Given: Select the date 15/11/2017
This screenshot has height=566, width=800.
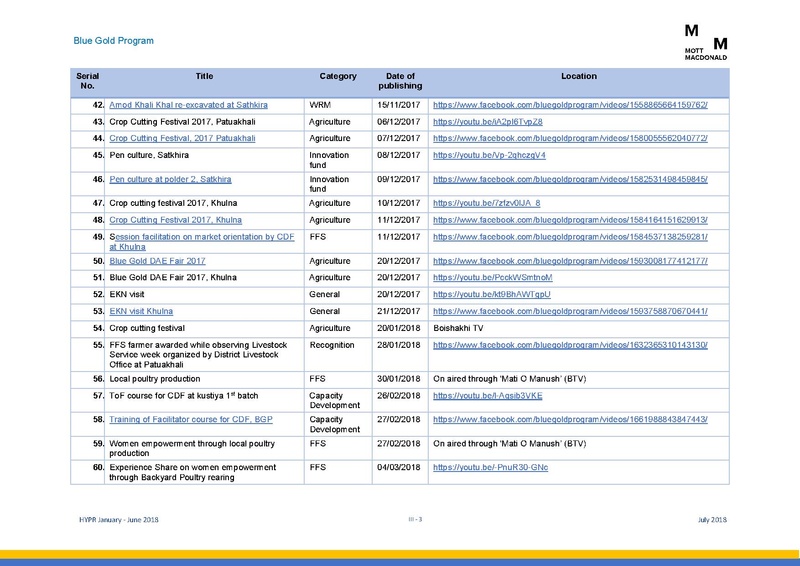Looking at the screenshot, I should pos(398,105).
